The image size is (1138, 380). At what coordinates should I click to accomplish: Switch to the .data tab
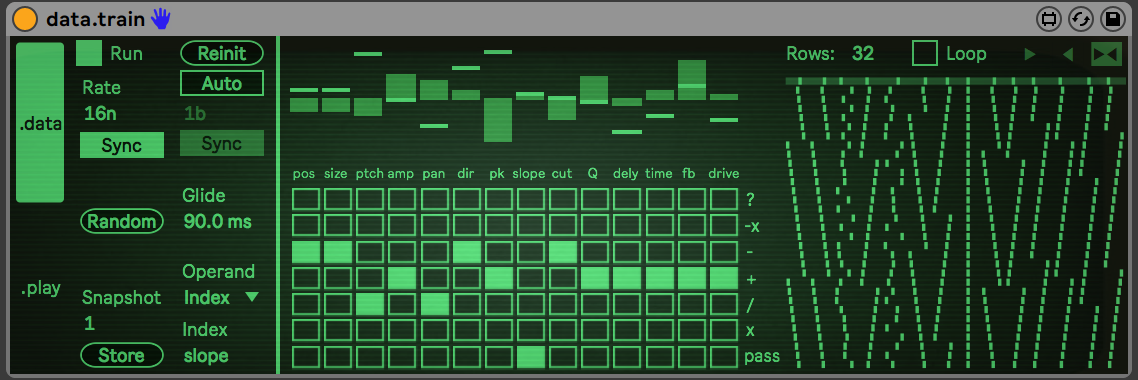[40, 123]
